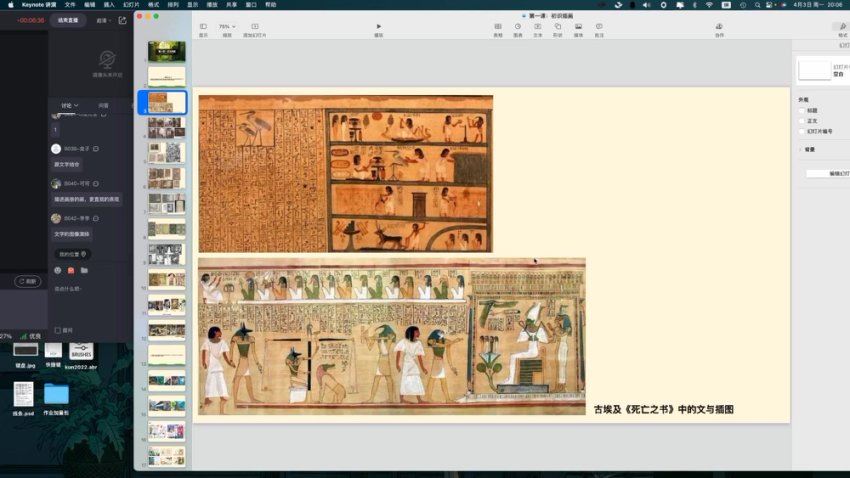
Task: Select slide 9 black-and-white thumbnail
Action: click(166, 254)
